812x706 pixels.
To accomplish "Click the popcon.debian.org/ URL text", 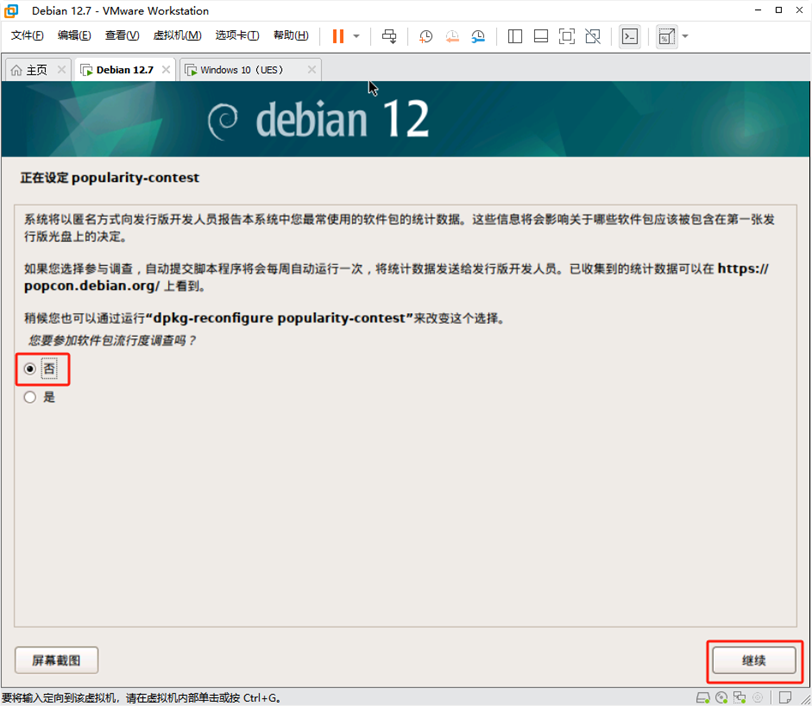I will click(x=92, y=286).
